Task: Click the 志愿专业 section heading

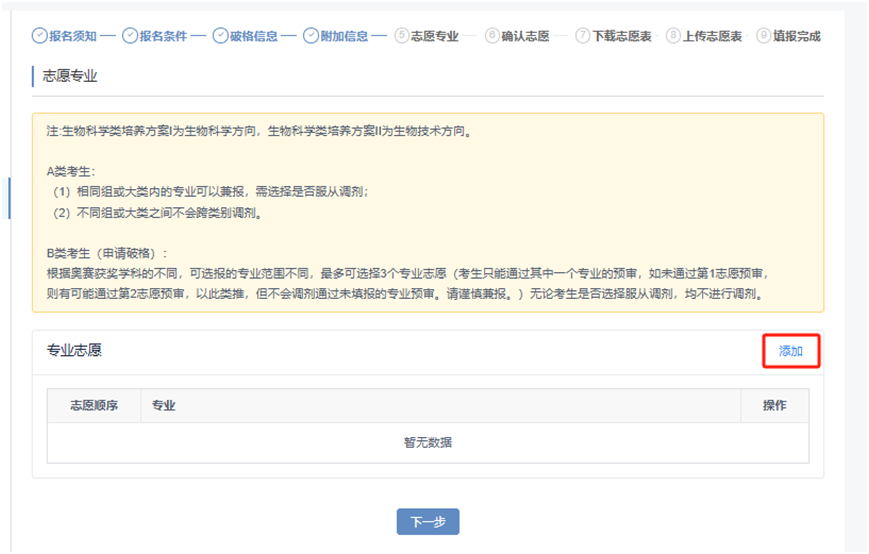Action: click(70, 76)
